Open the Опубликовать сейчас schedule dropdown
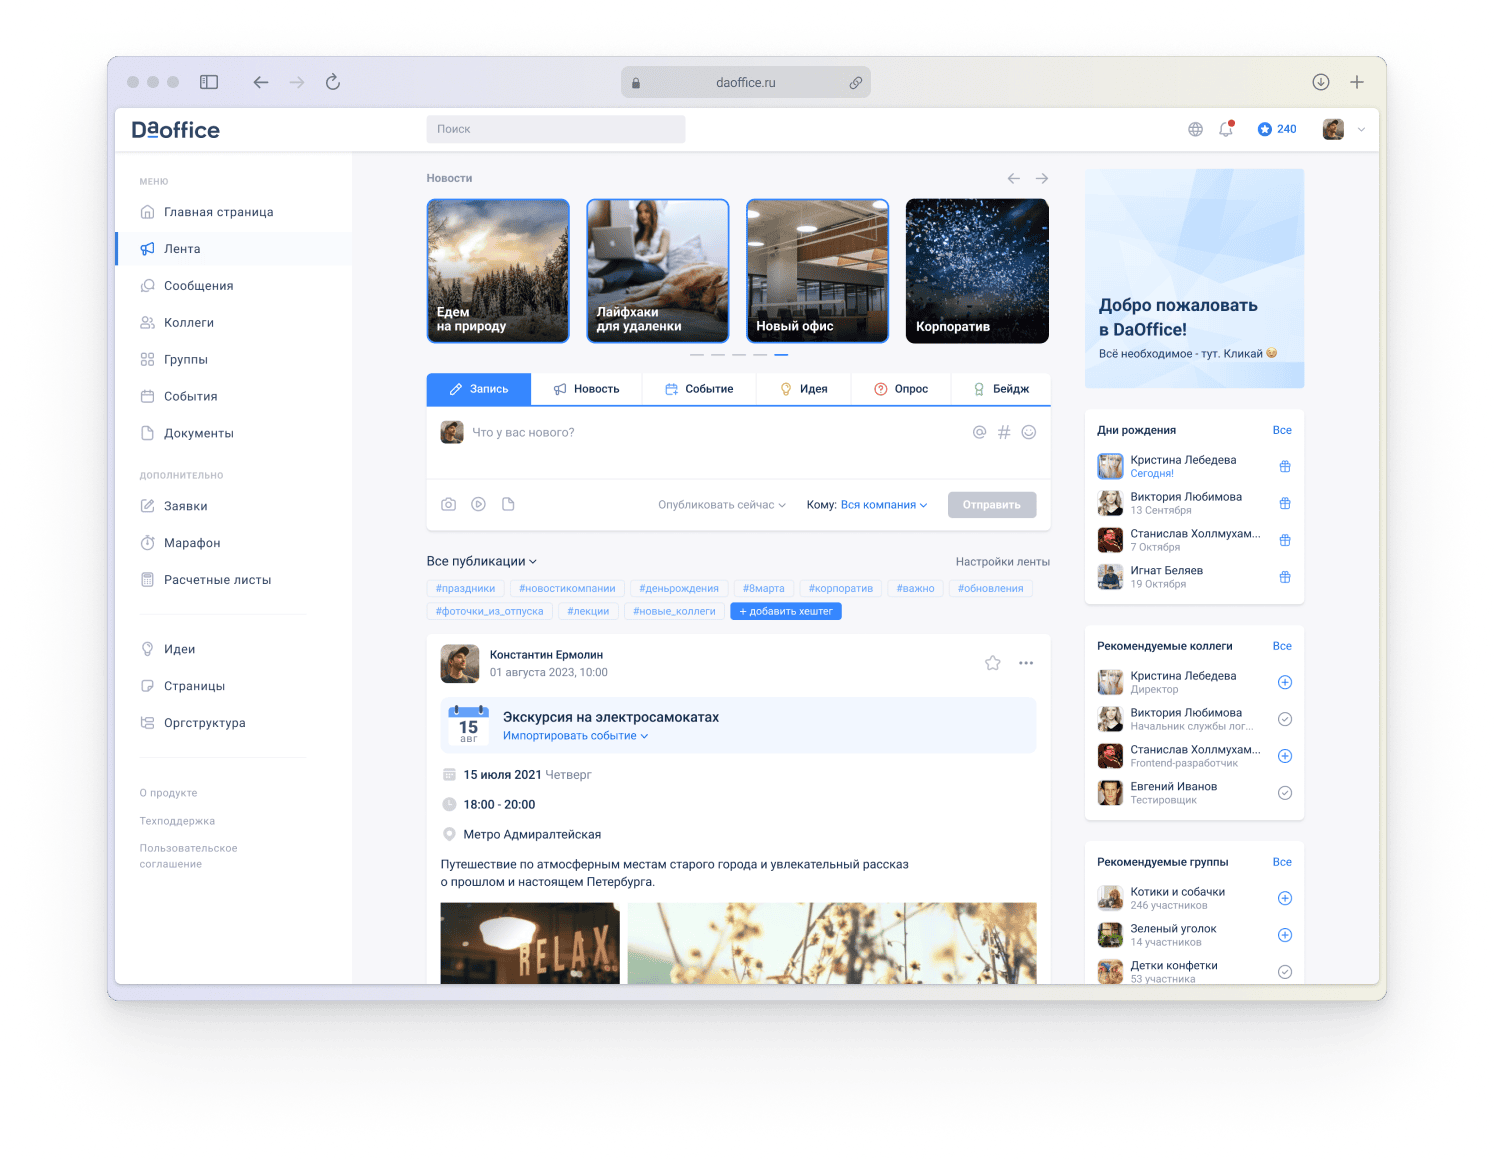The image size is (1494, 1159). coord(721,505)
